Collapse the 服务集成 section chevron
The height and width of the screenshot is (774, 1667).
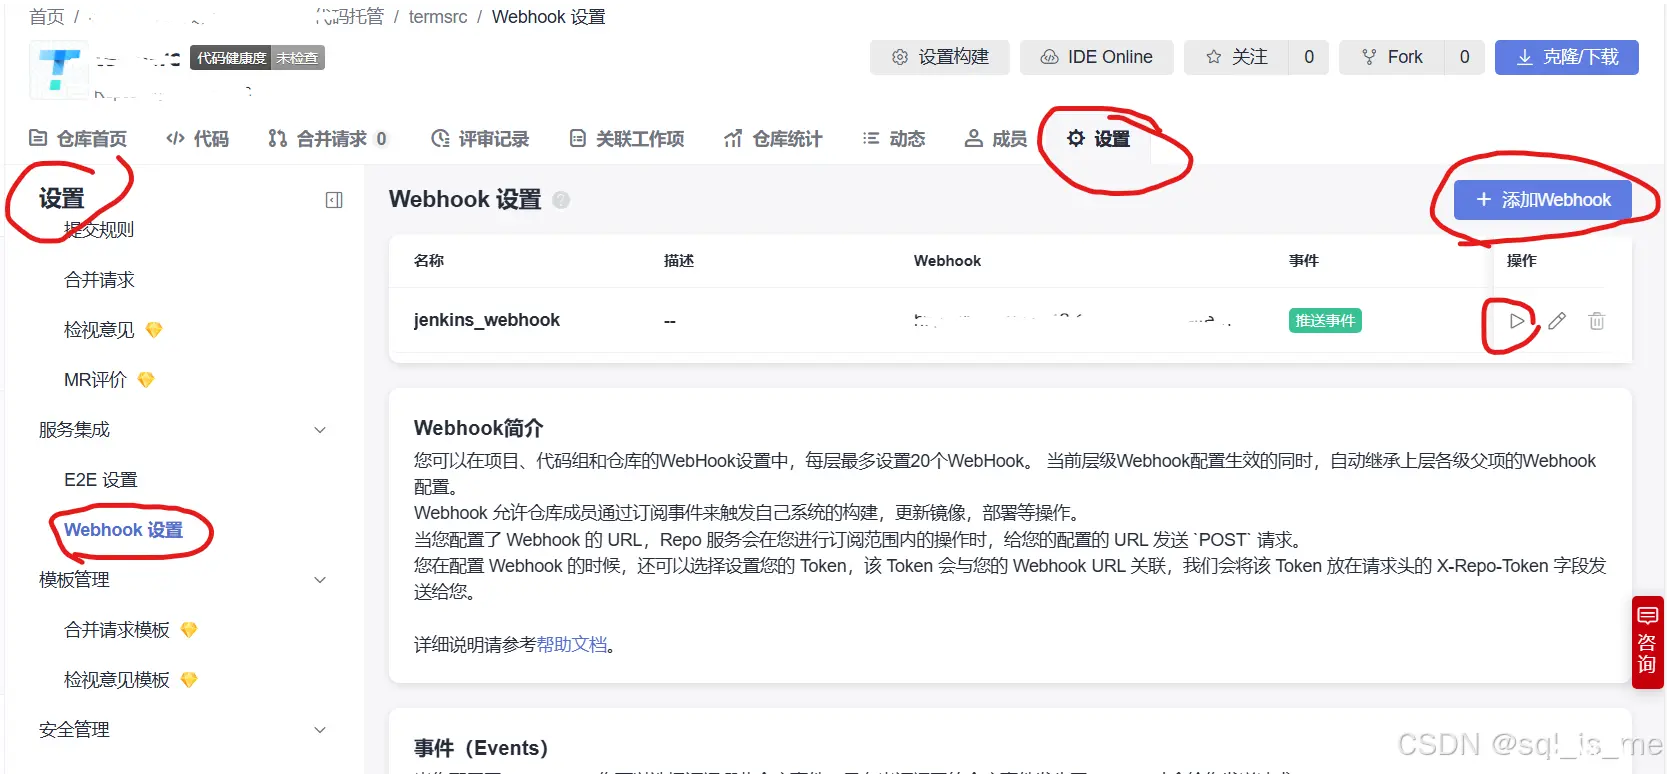[x=320, y=430]
